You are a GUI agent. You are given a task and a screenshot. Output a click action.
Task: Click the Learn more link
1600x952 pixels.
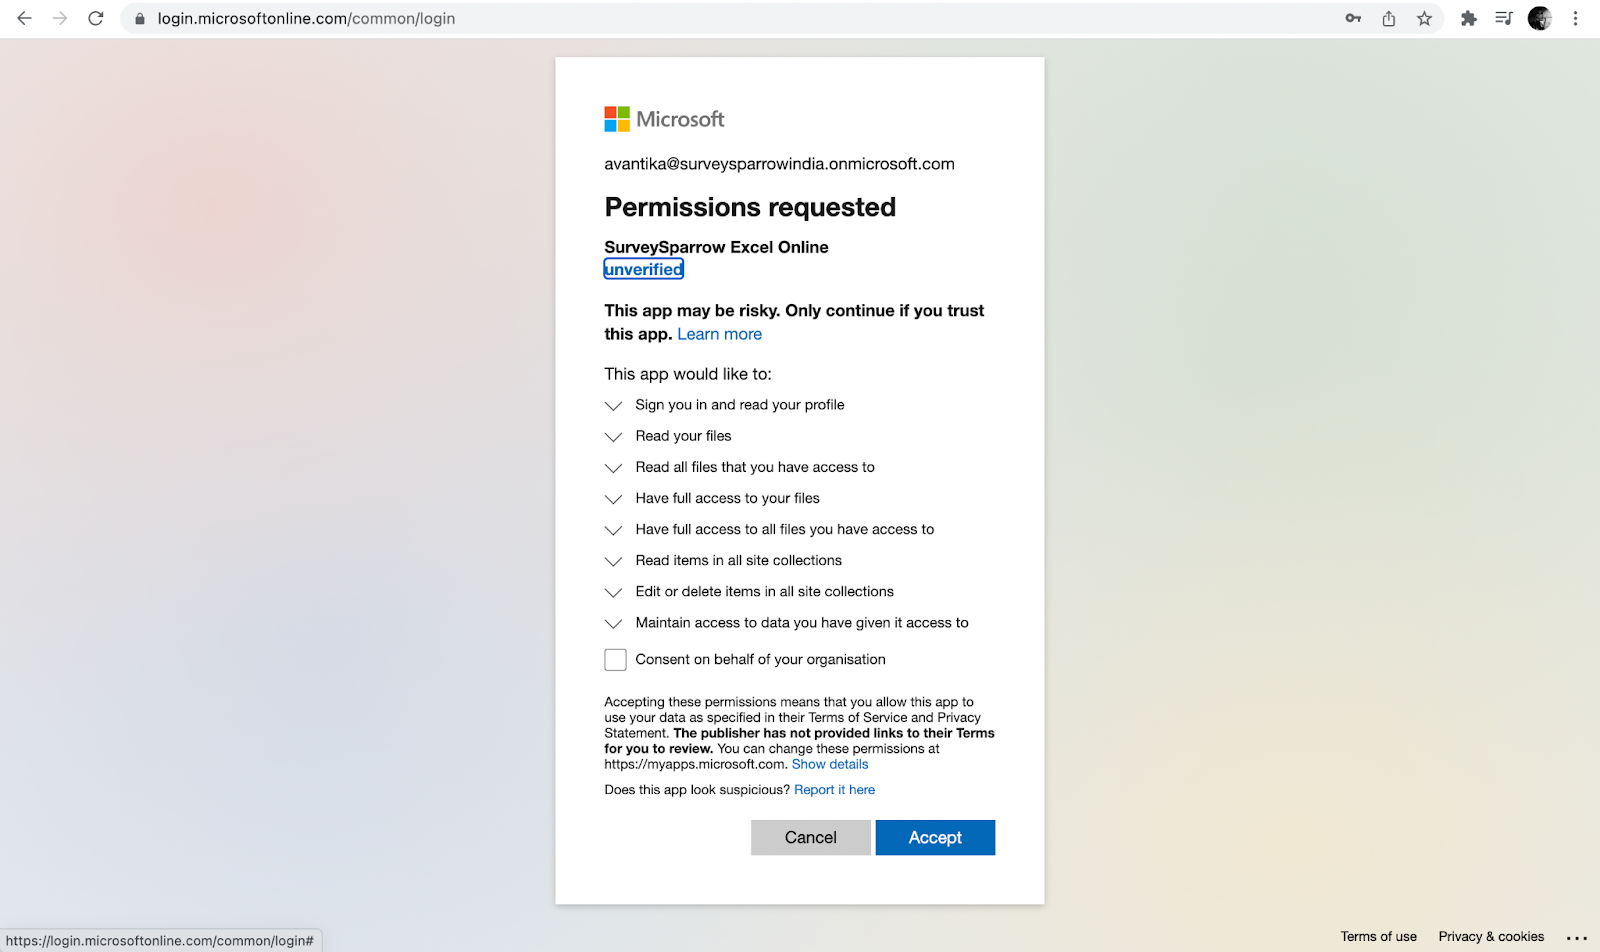tap(719, 334)
